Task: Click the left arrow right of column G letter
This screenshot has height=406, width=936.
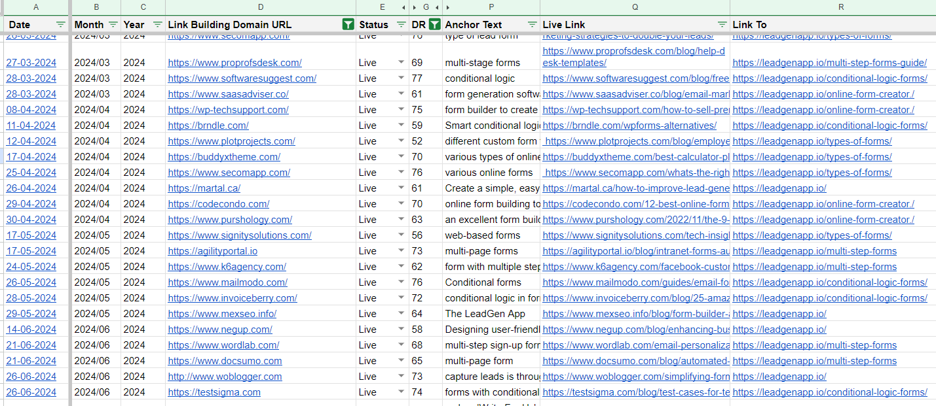Action: (437, 7)
